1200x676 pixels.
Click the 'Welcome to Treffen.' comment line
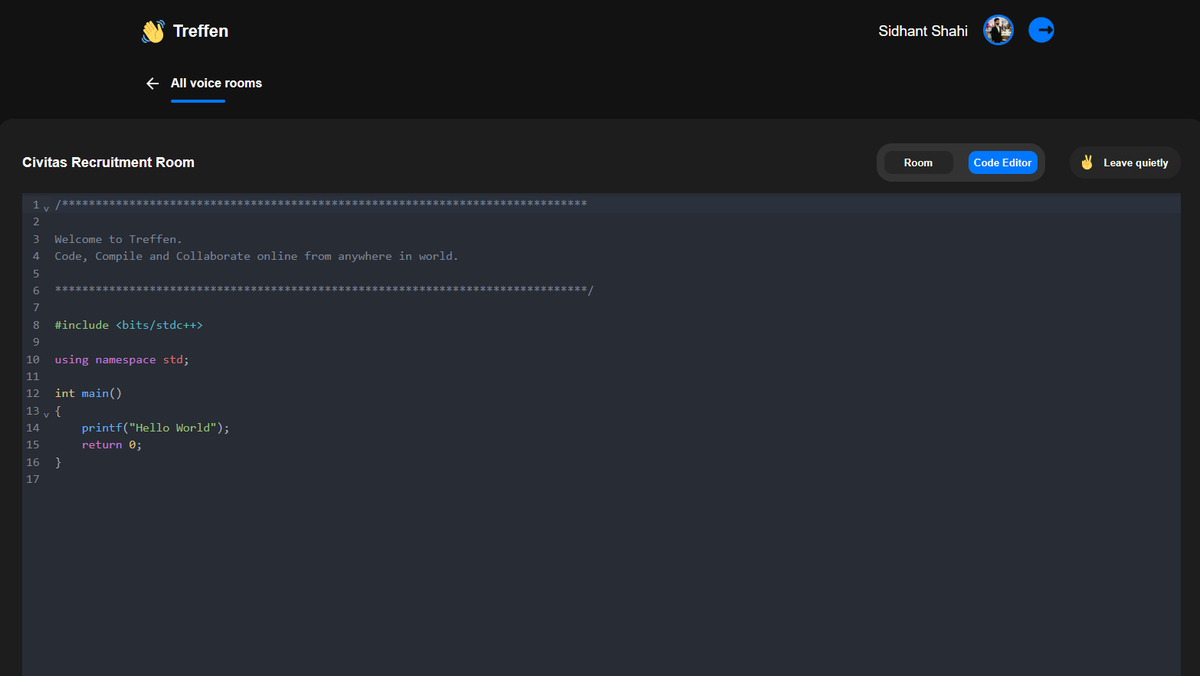pos(118,239)
